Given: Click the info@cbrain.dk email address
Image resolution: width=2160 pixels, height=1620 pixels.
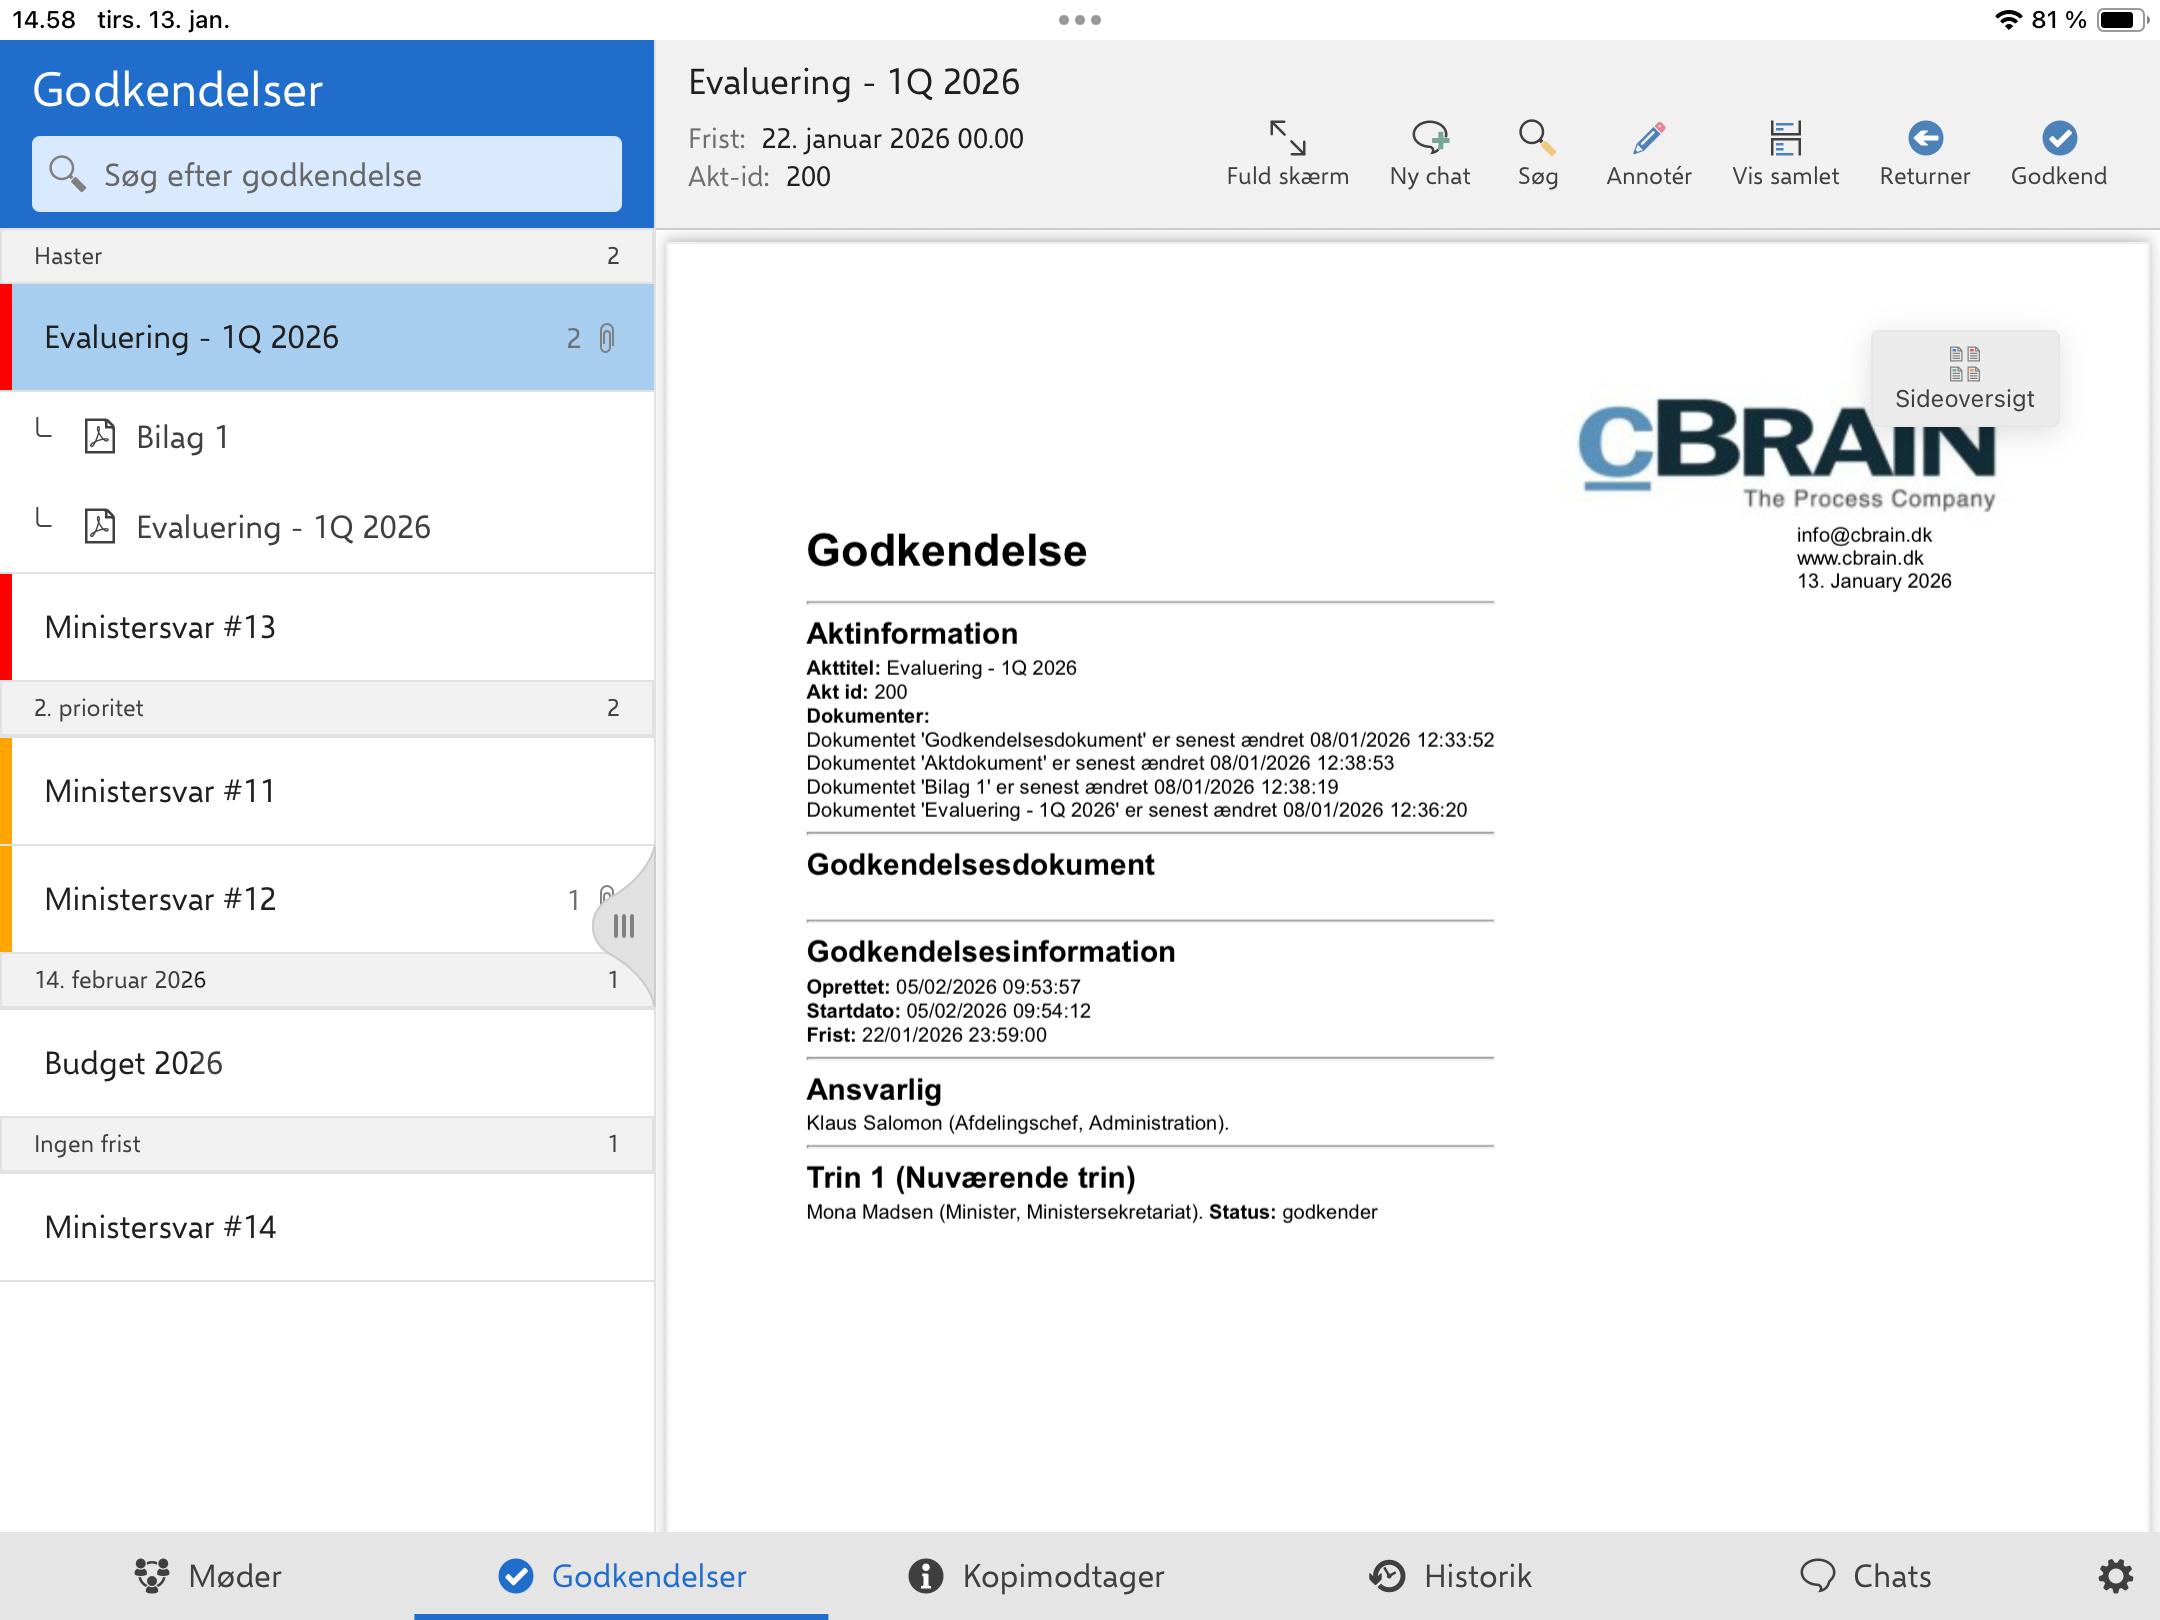Looking at the screenshot, I should (x=1864, y=535).
